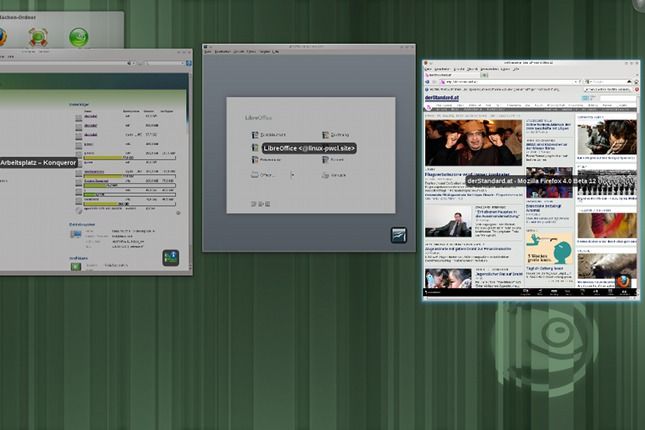Click the Konqueror application badge icon
Screen dimensions: 645x430
point(170,258)
